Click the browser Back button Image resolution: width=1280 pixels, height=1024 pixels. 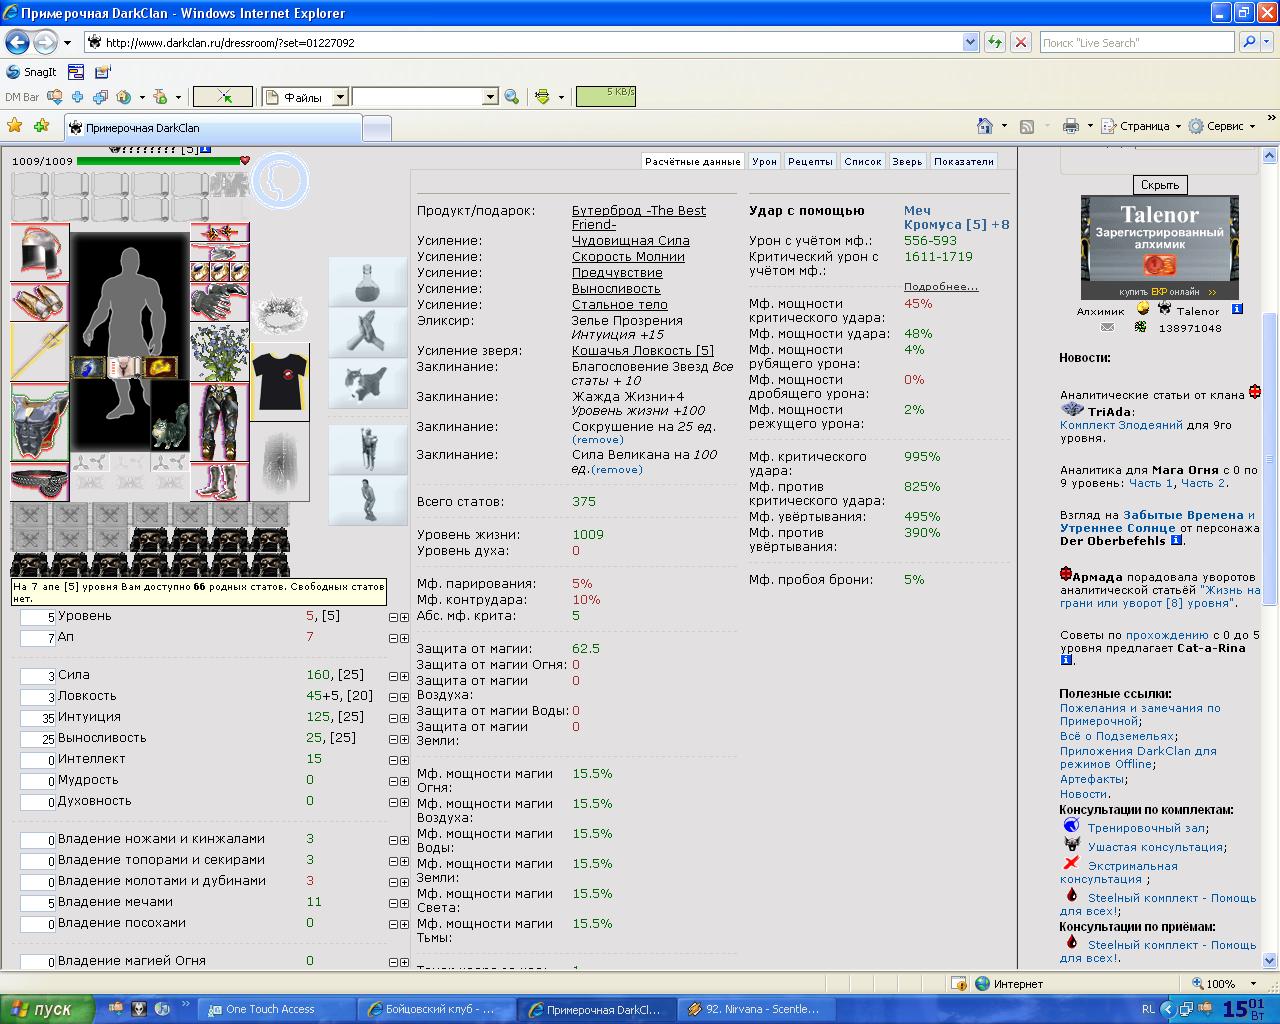coord(17,42)
